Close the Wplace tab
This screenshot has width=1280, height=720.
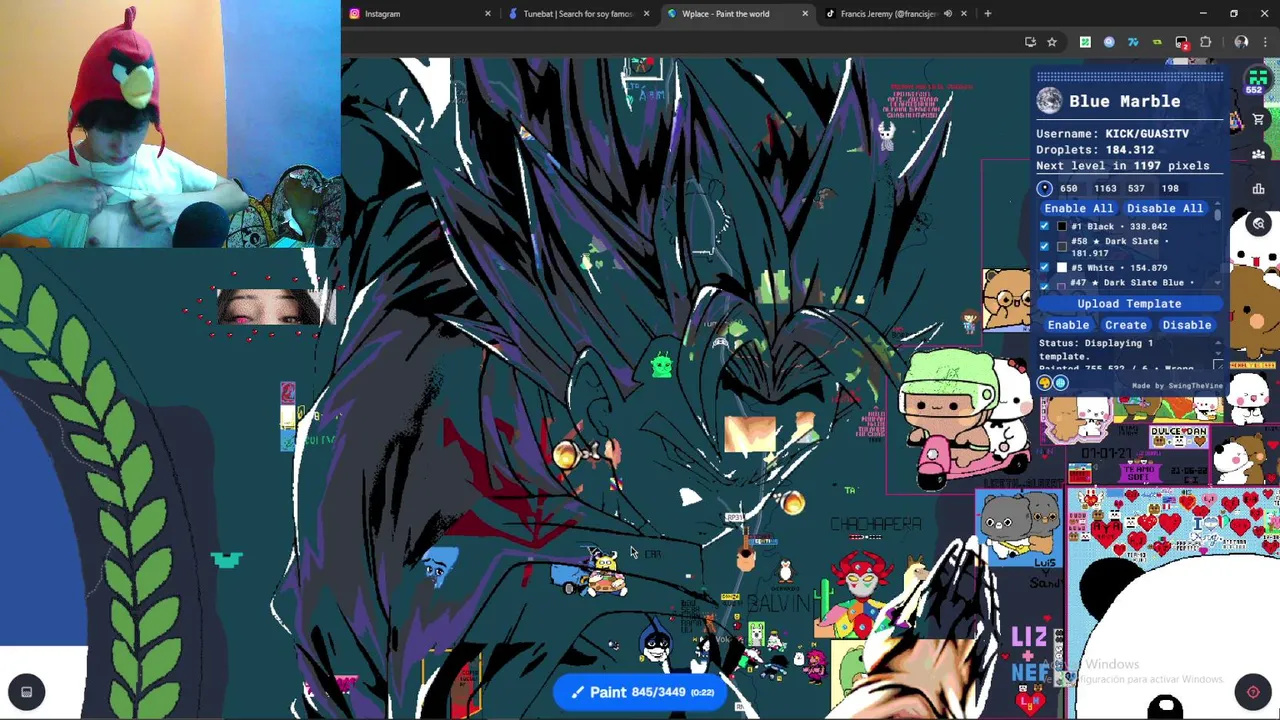[805, 14]
